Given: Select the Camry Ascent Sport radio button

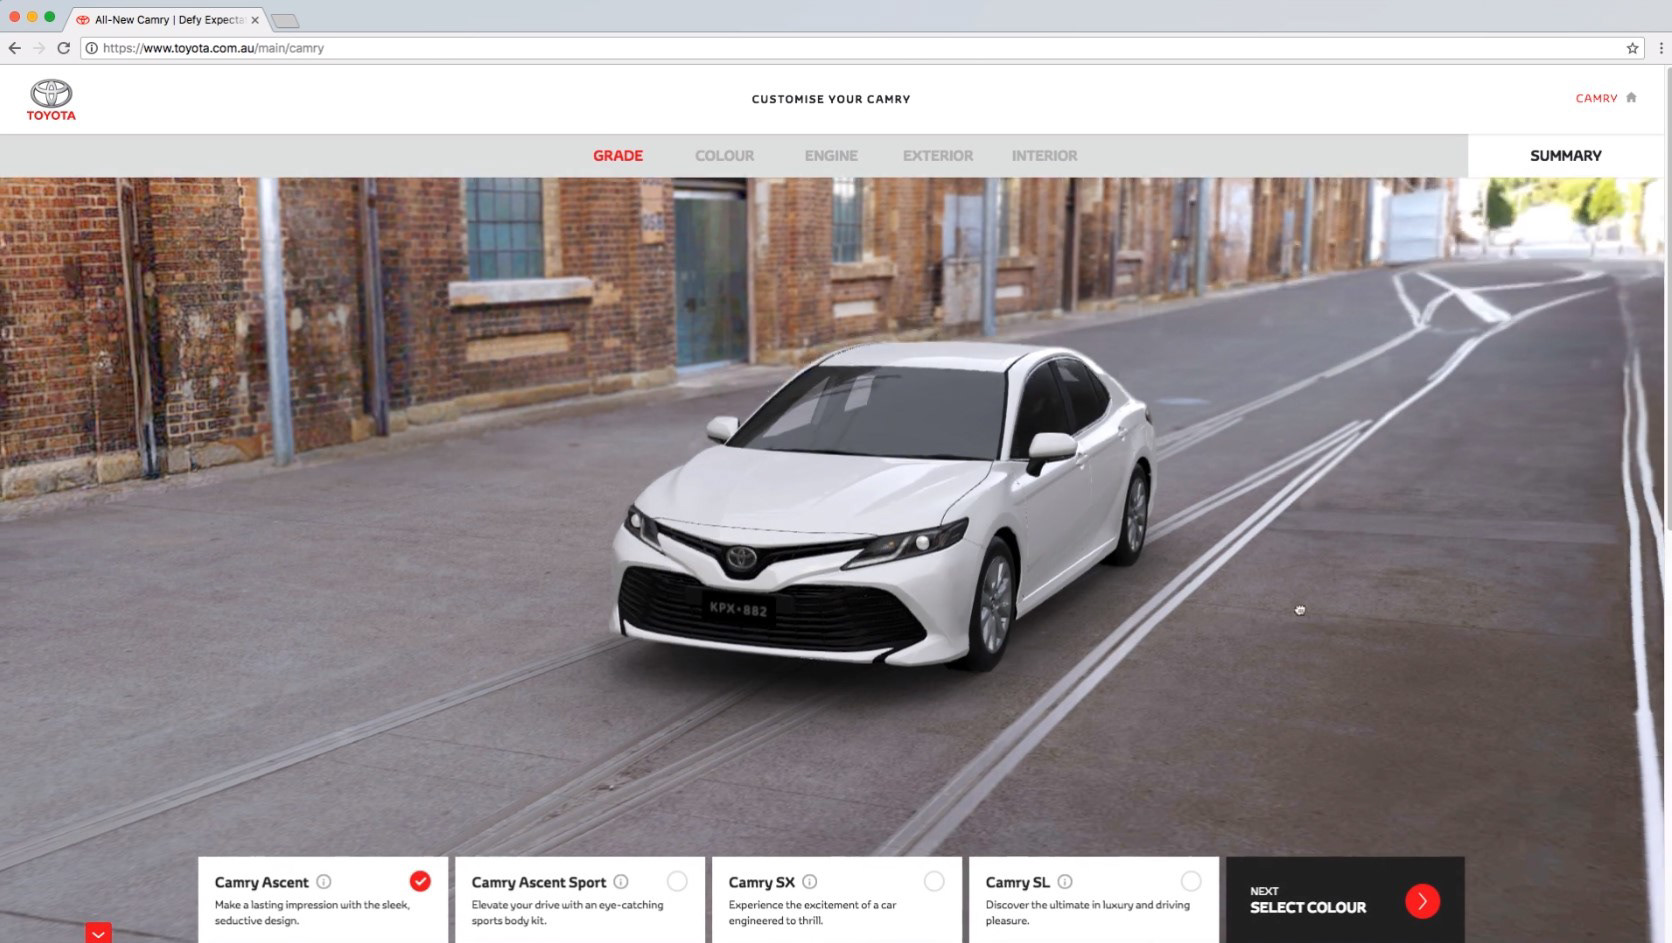Looking at the screenshot, I should click(x=677, y=881).
